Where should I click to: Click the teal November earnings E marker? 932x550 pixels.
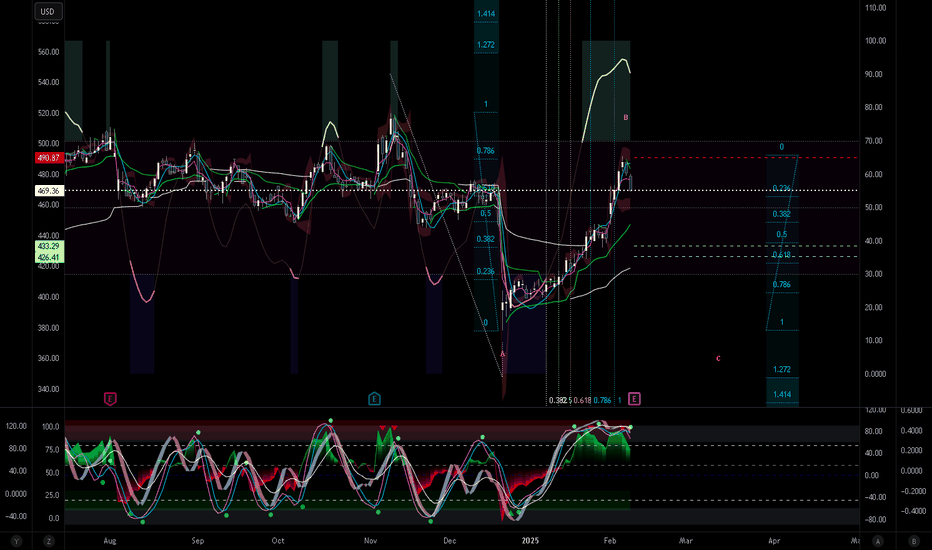coord(374,399)
